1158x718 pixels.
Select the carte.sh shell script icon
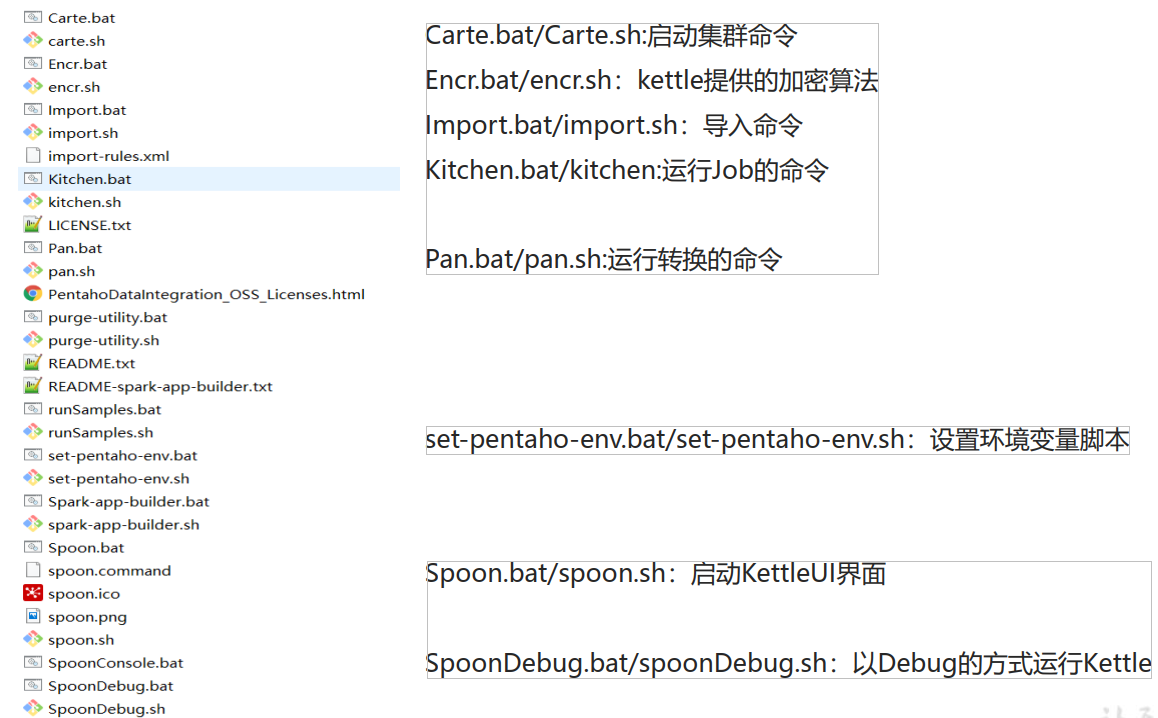33,40
